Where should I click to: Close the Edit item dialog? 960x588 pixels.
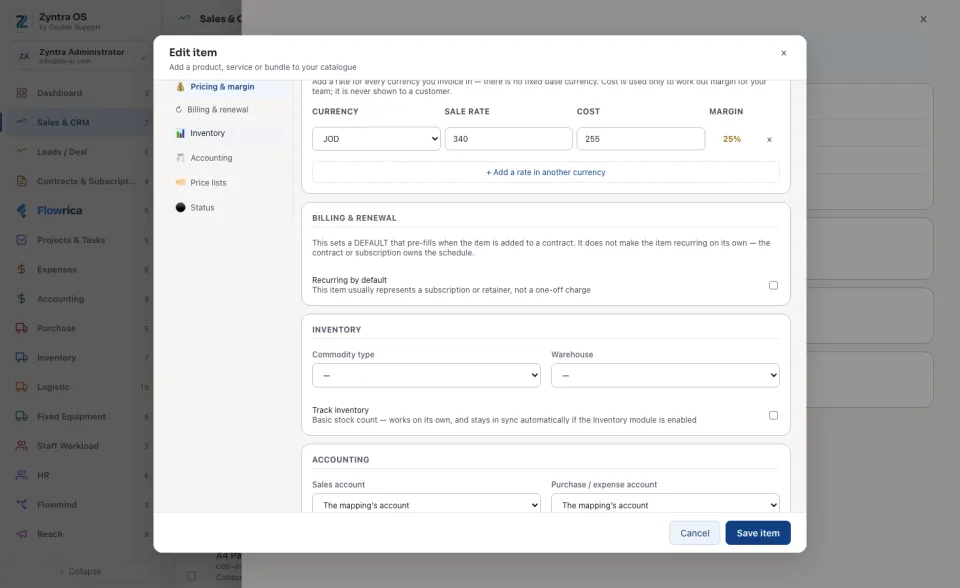(784, 53)
